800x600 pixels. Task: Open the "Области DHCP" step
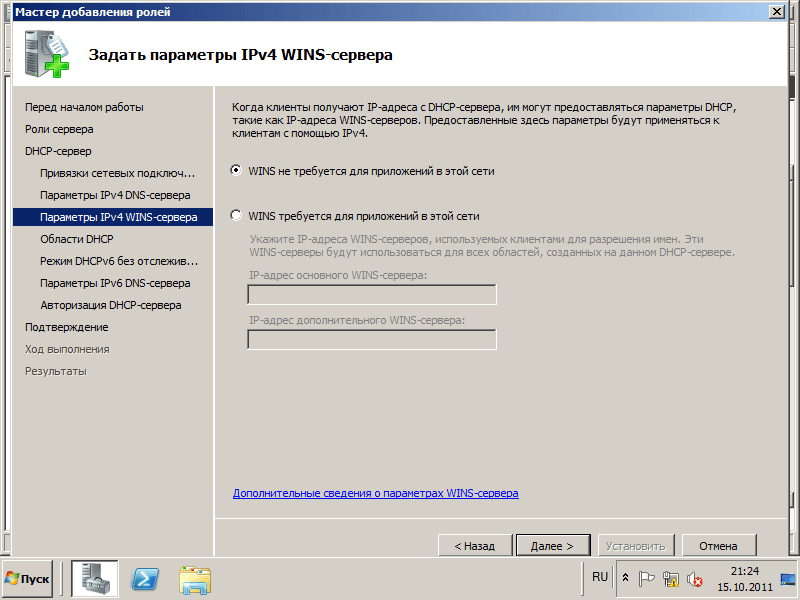[x=77, y=239]
